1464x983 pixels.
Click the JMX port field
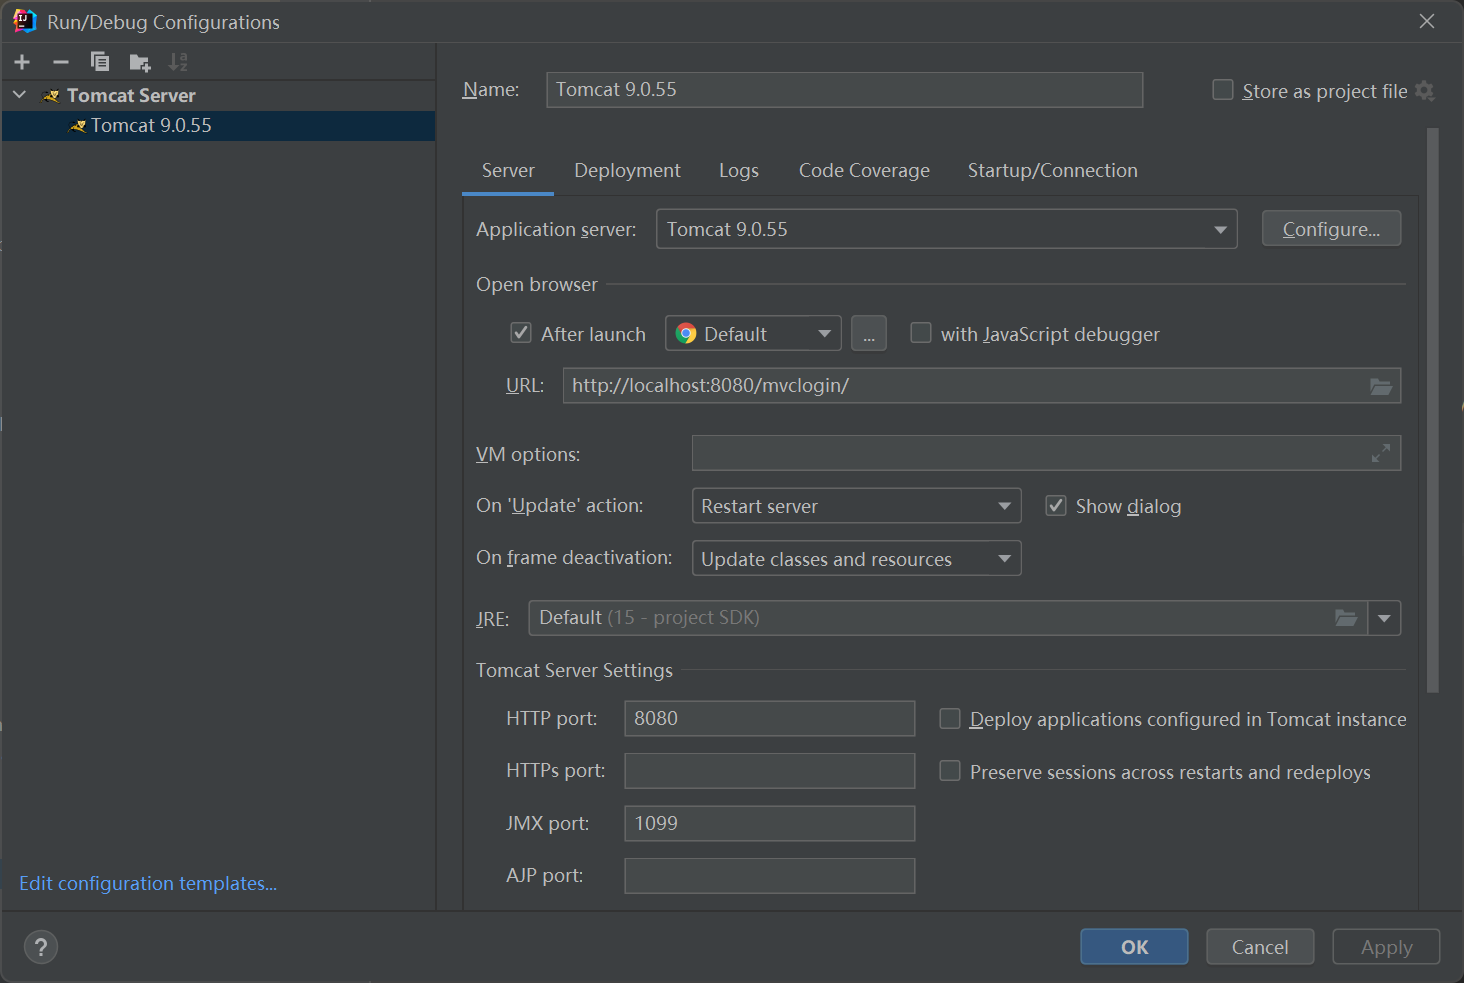(770, 823)
